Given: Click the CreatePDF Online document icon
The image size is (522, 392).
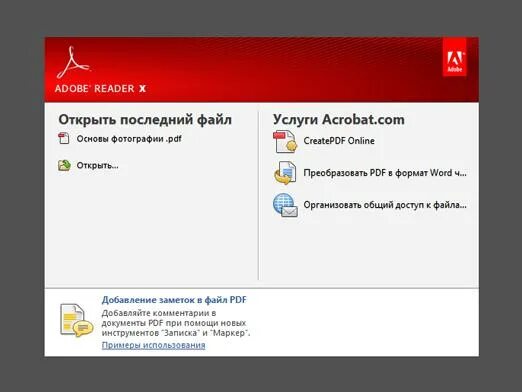Looking at the screenshot, I should tap(285, 141).
